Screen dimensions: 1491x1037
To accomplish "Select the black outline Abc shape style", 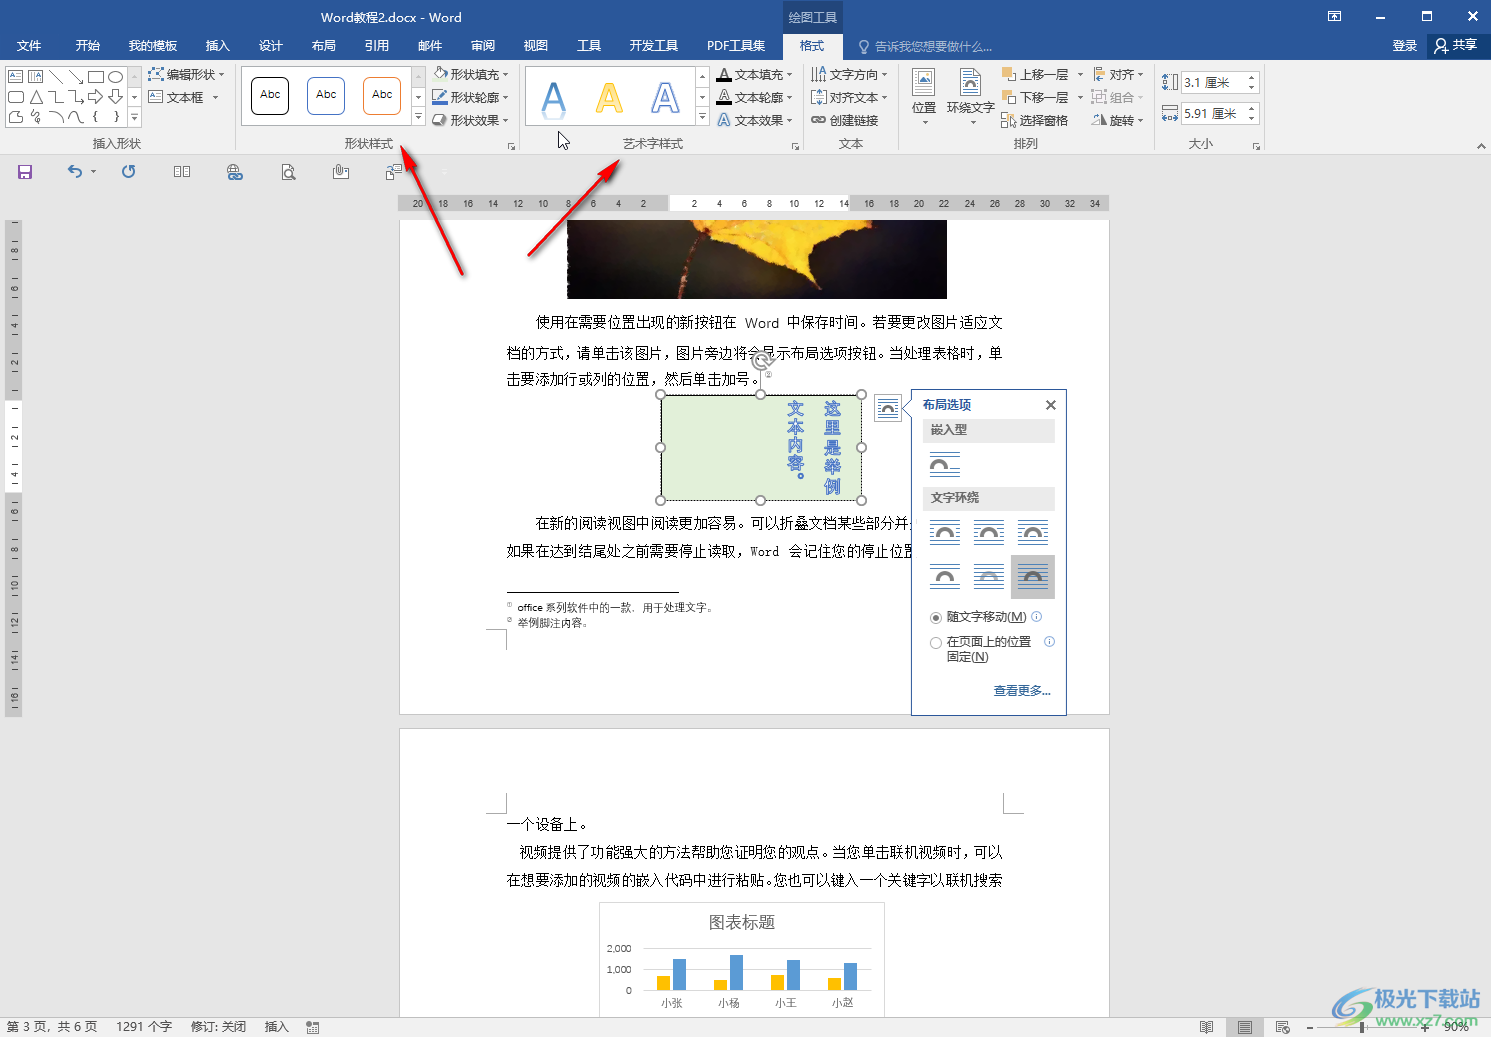I will [270, 95].
